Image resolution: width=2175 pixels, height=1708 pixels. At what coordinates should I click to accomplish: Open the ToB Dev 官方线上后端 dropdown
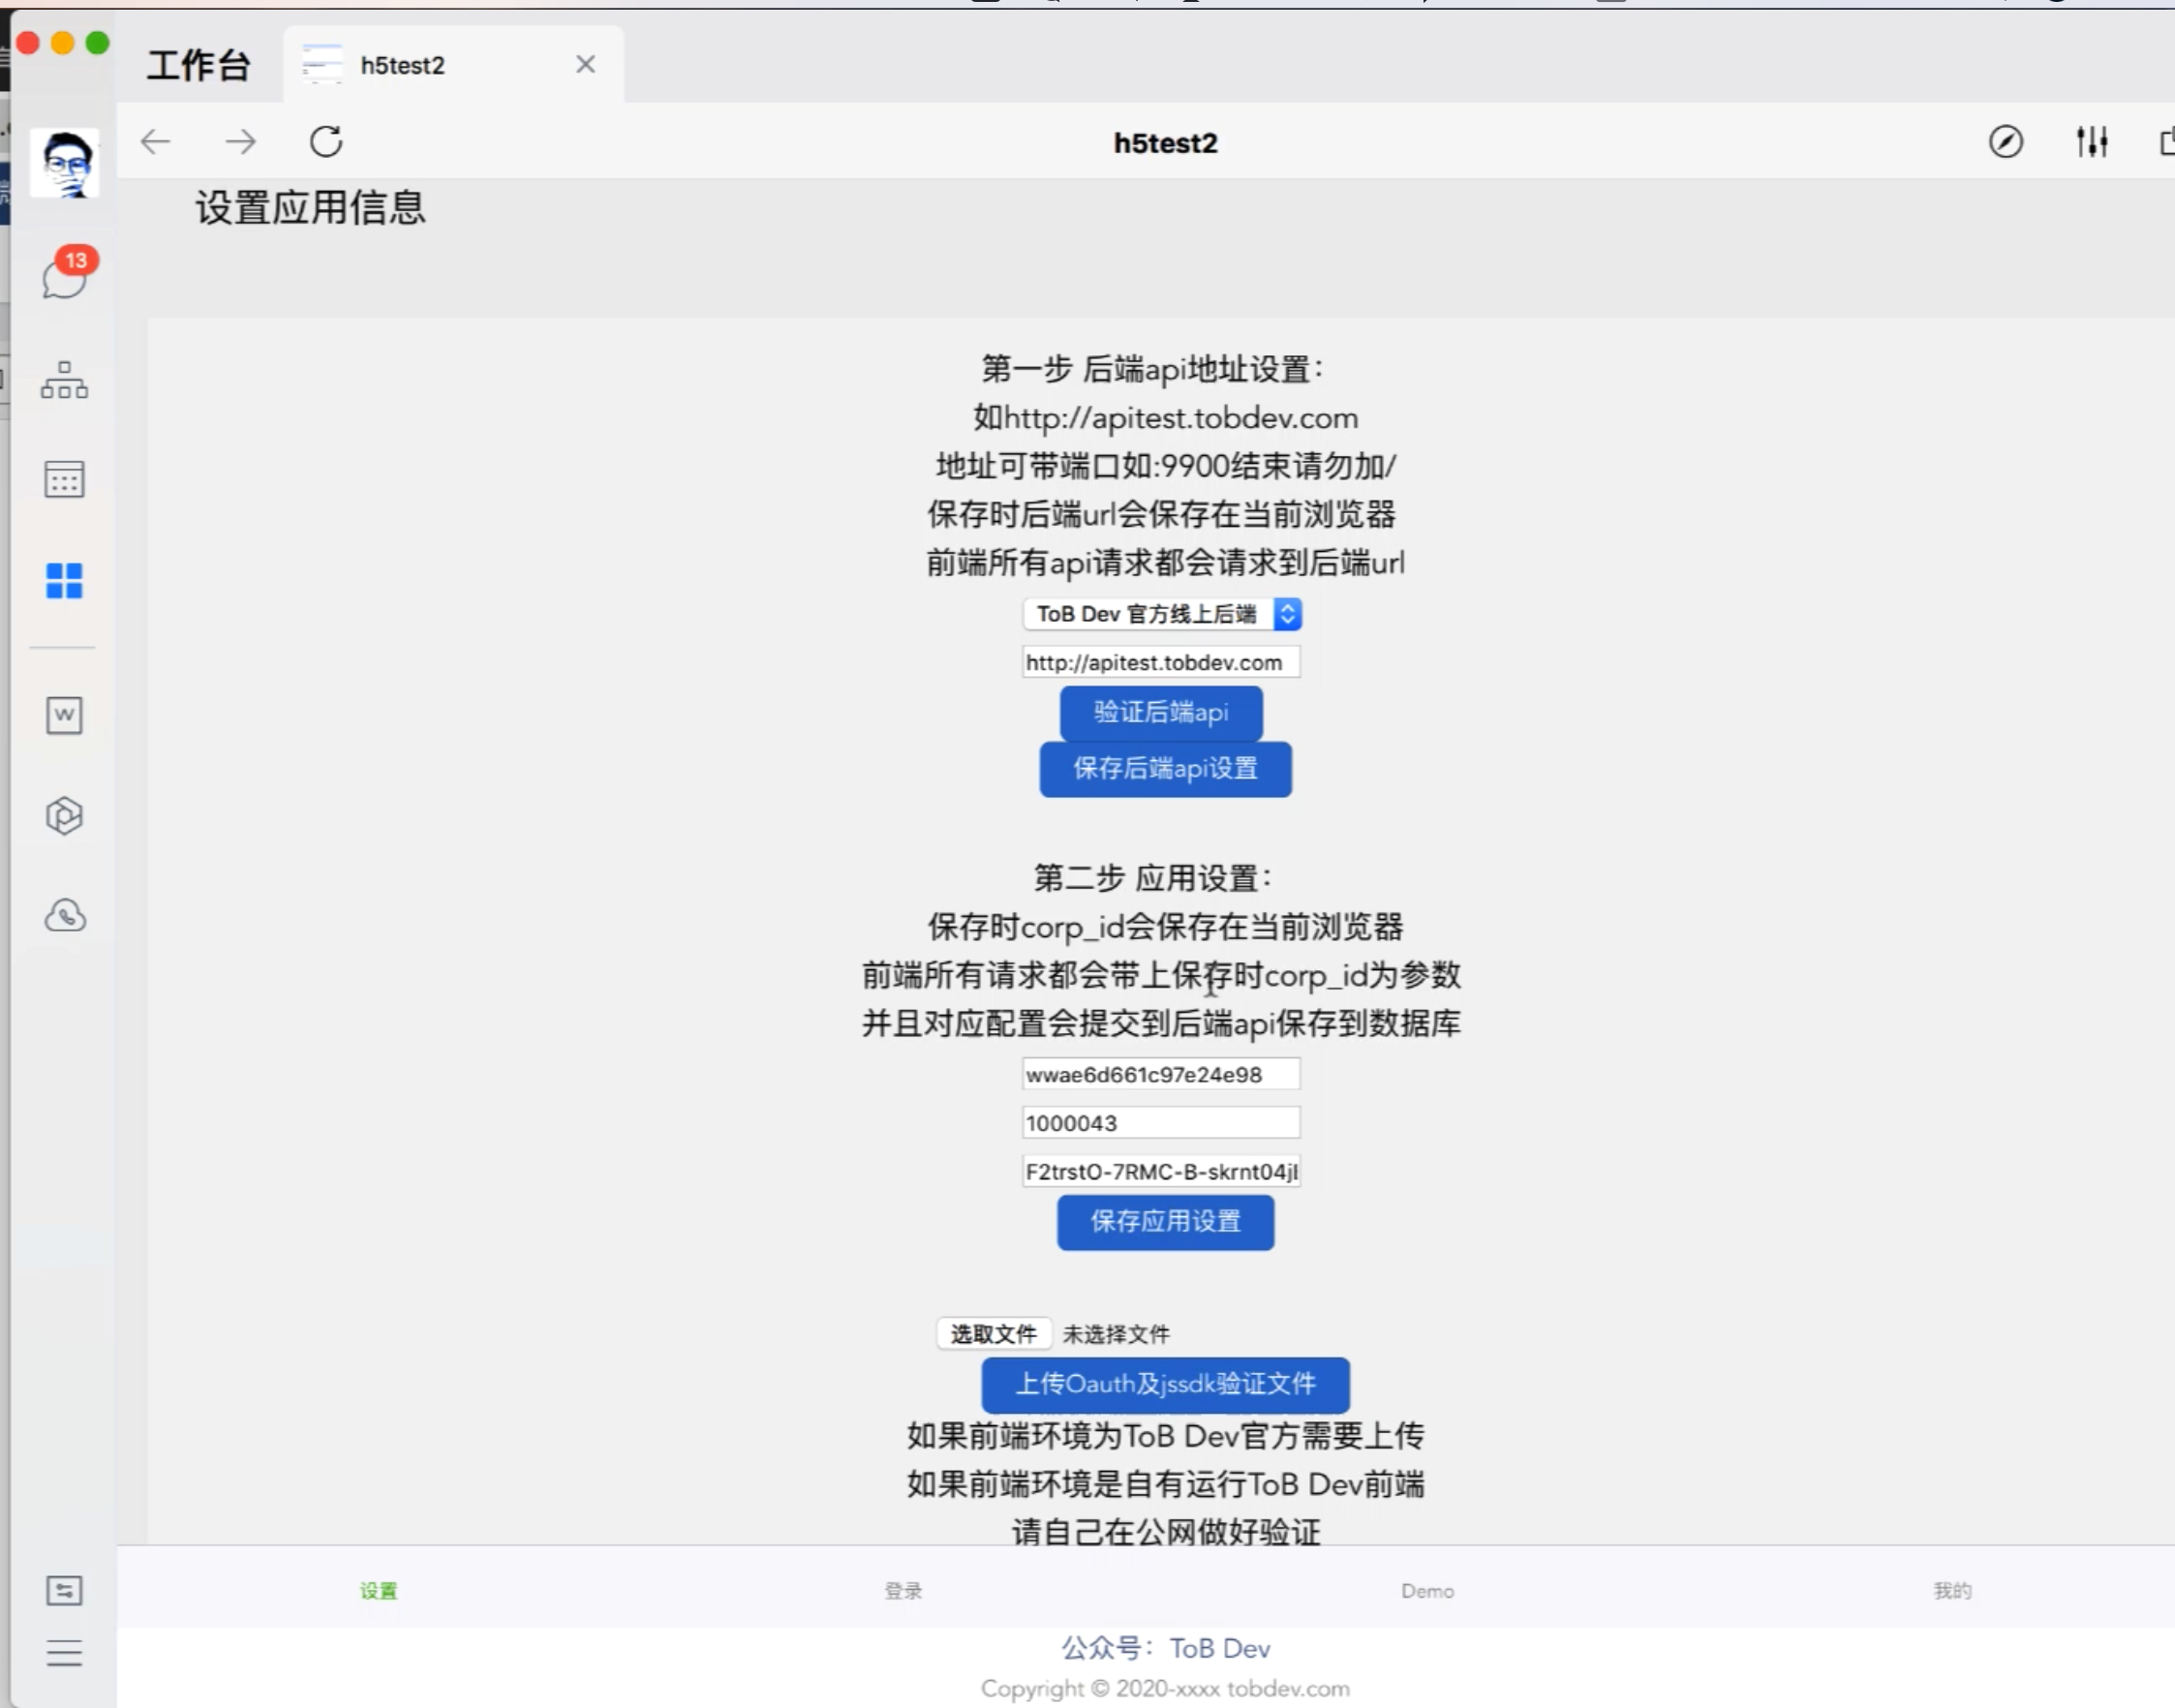pos(1162,614)
